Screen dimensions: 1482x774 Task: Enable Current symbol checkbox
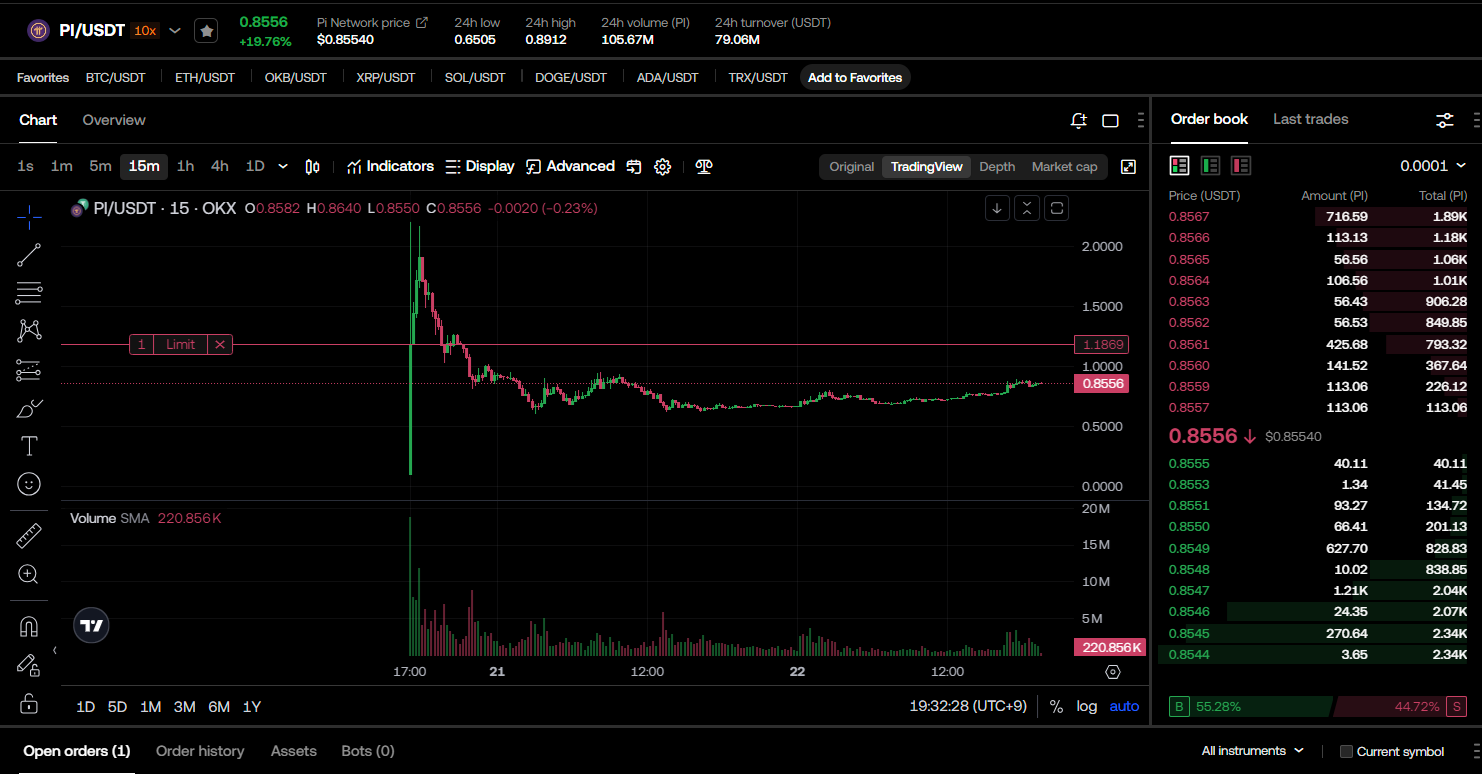1346,752
